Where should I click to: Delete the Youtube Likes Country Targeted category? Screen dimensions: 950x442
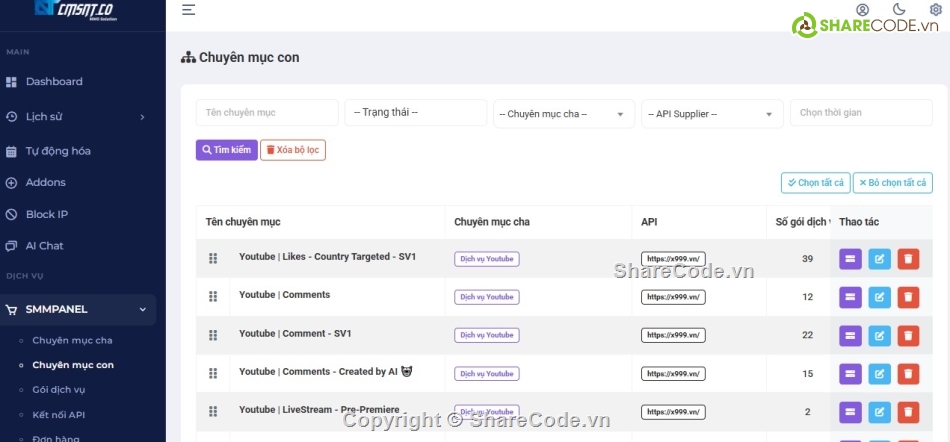(x=908, y=259)
